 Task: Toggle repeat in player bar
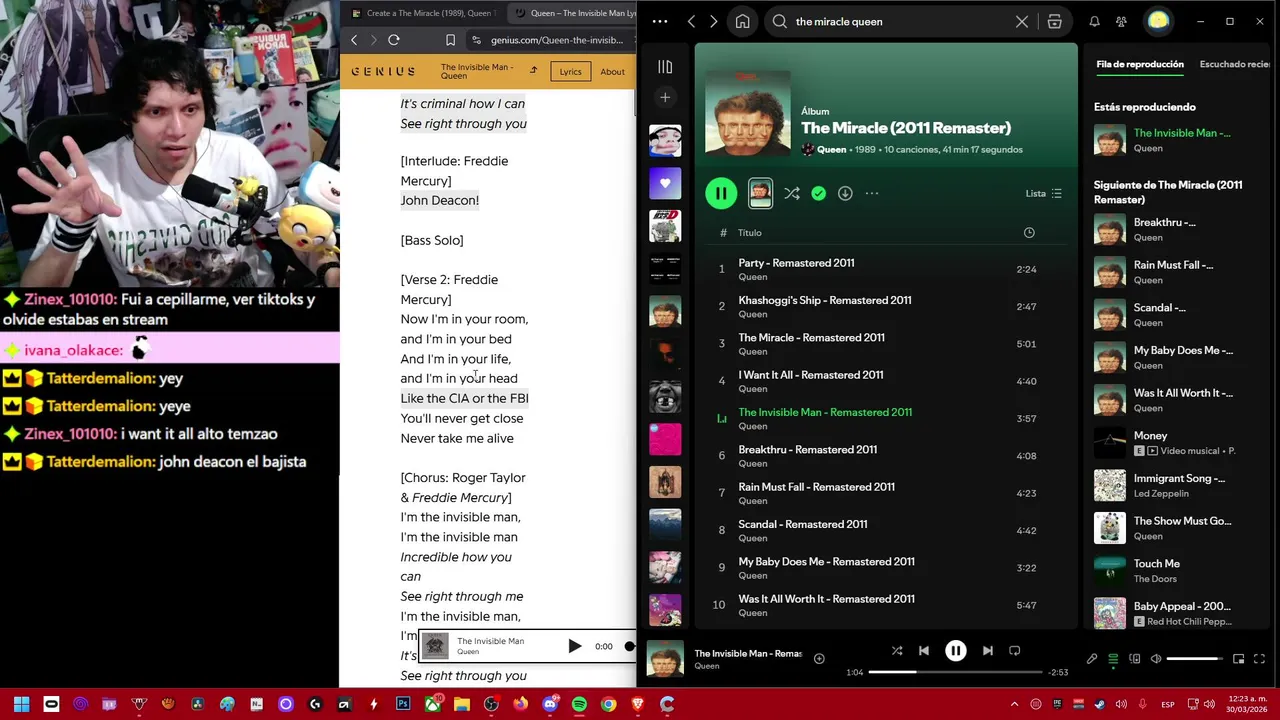tap(1014, 651)
